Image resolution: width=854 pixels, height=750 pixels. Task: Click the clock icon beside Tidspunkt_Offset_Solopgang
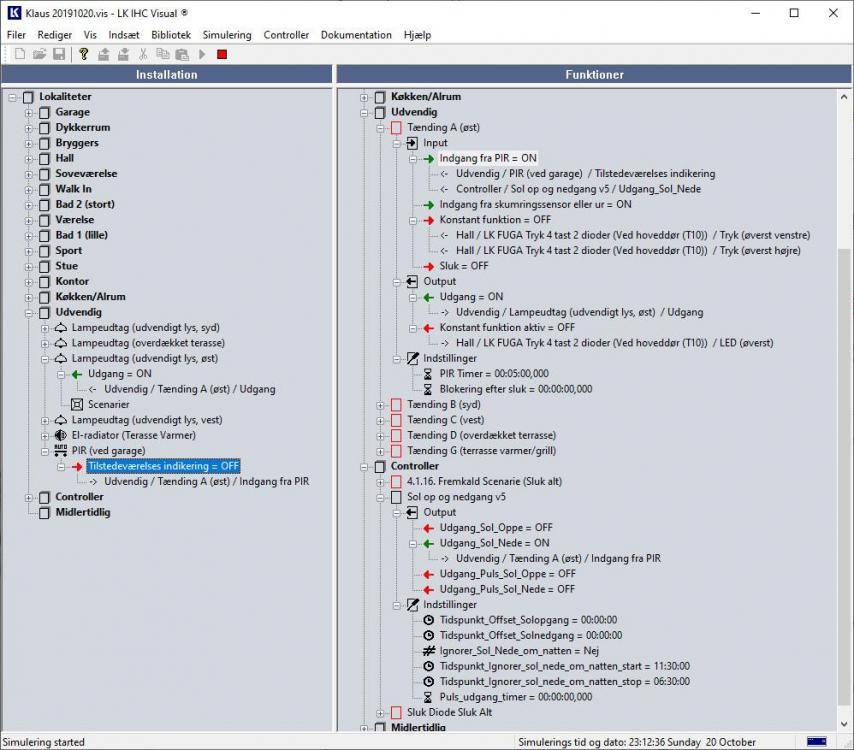(429, 620)
